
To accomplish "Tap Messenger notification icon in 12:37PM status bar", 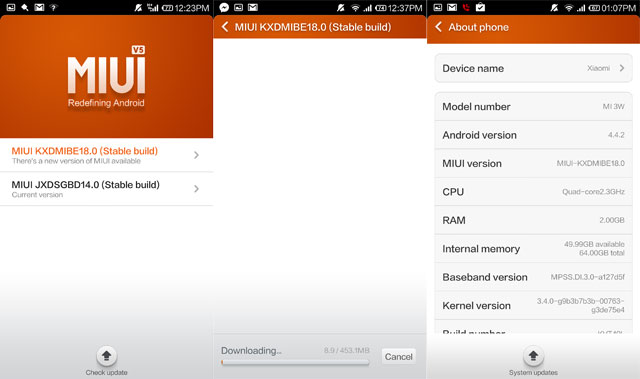I will point(224,7).
